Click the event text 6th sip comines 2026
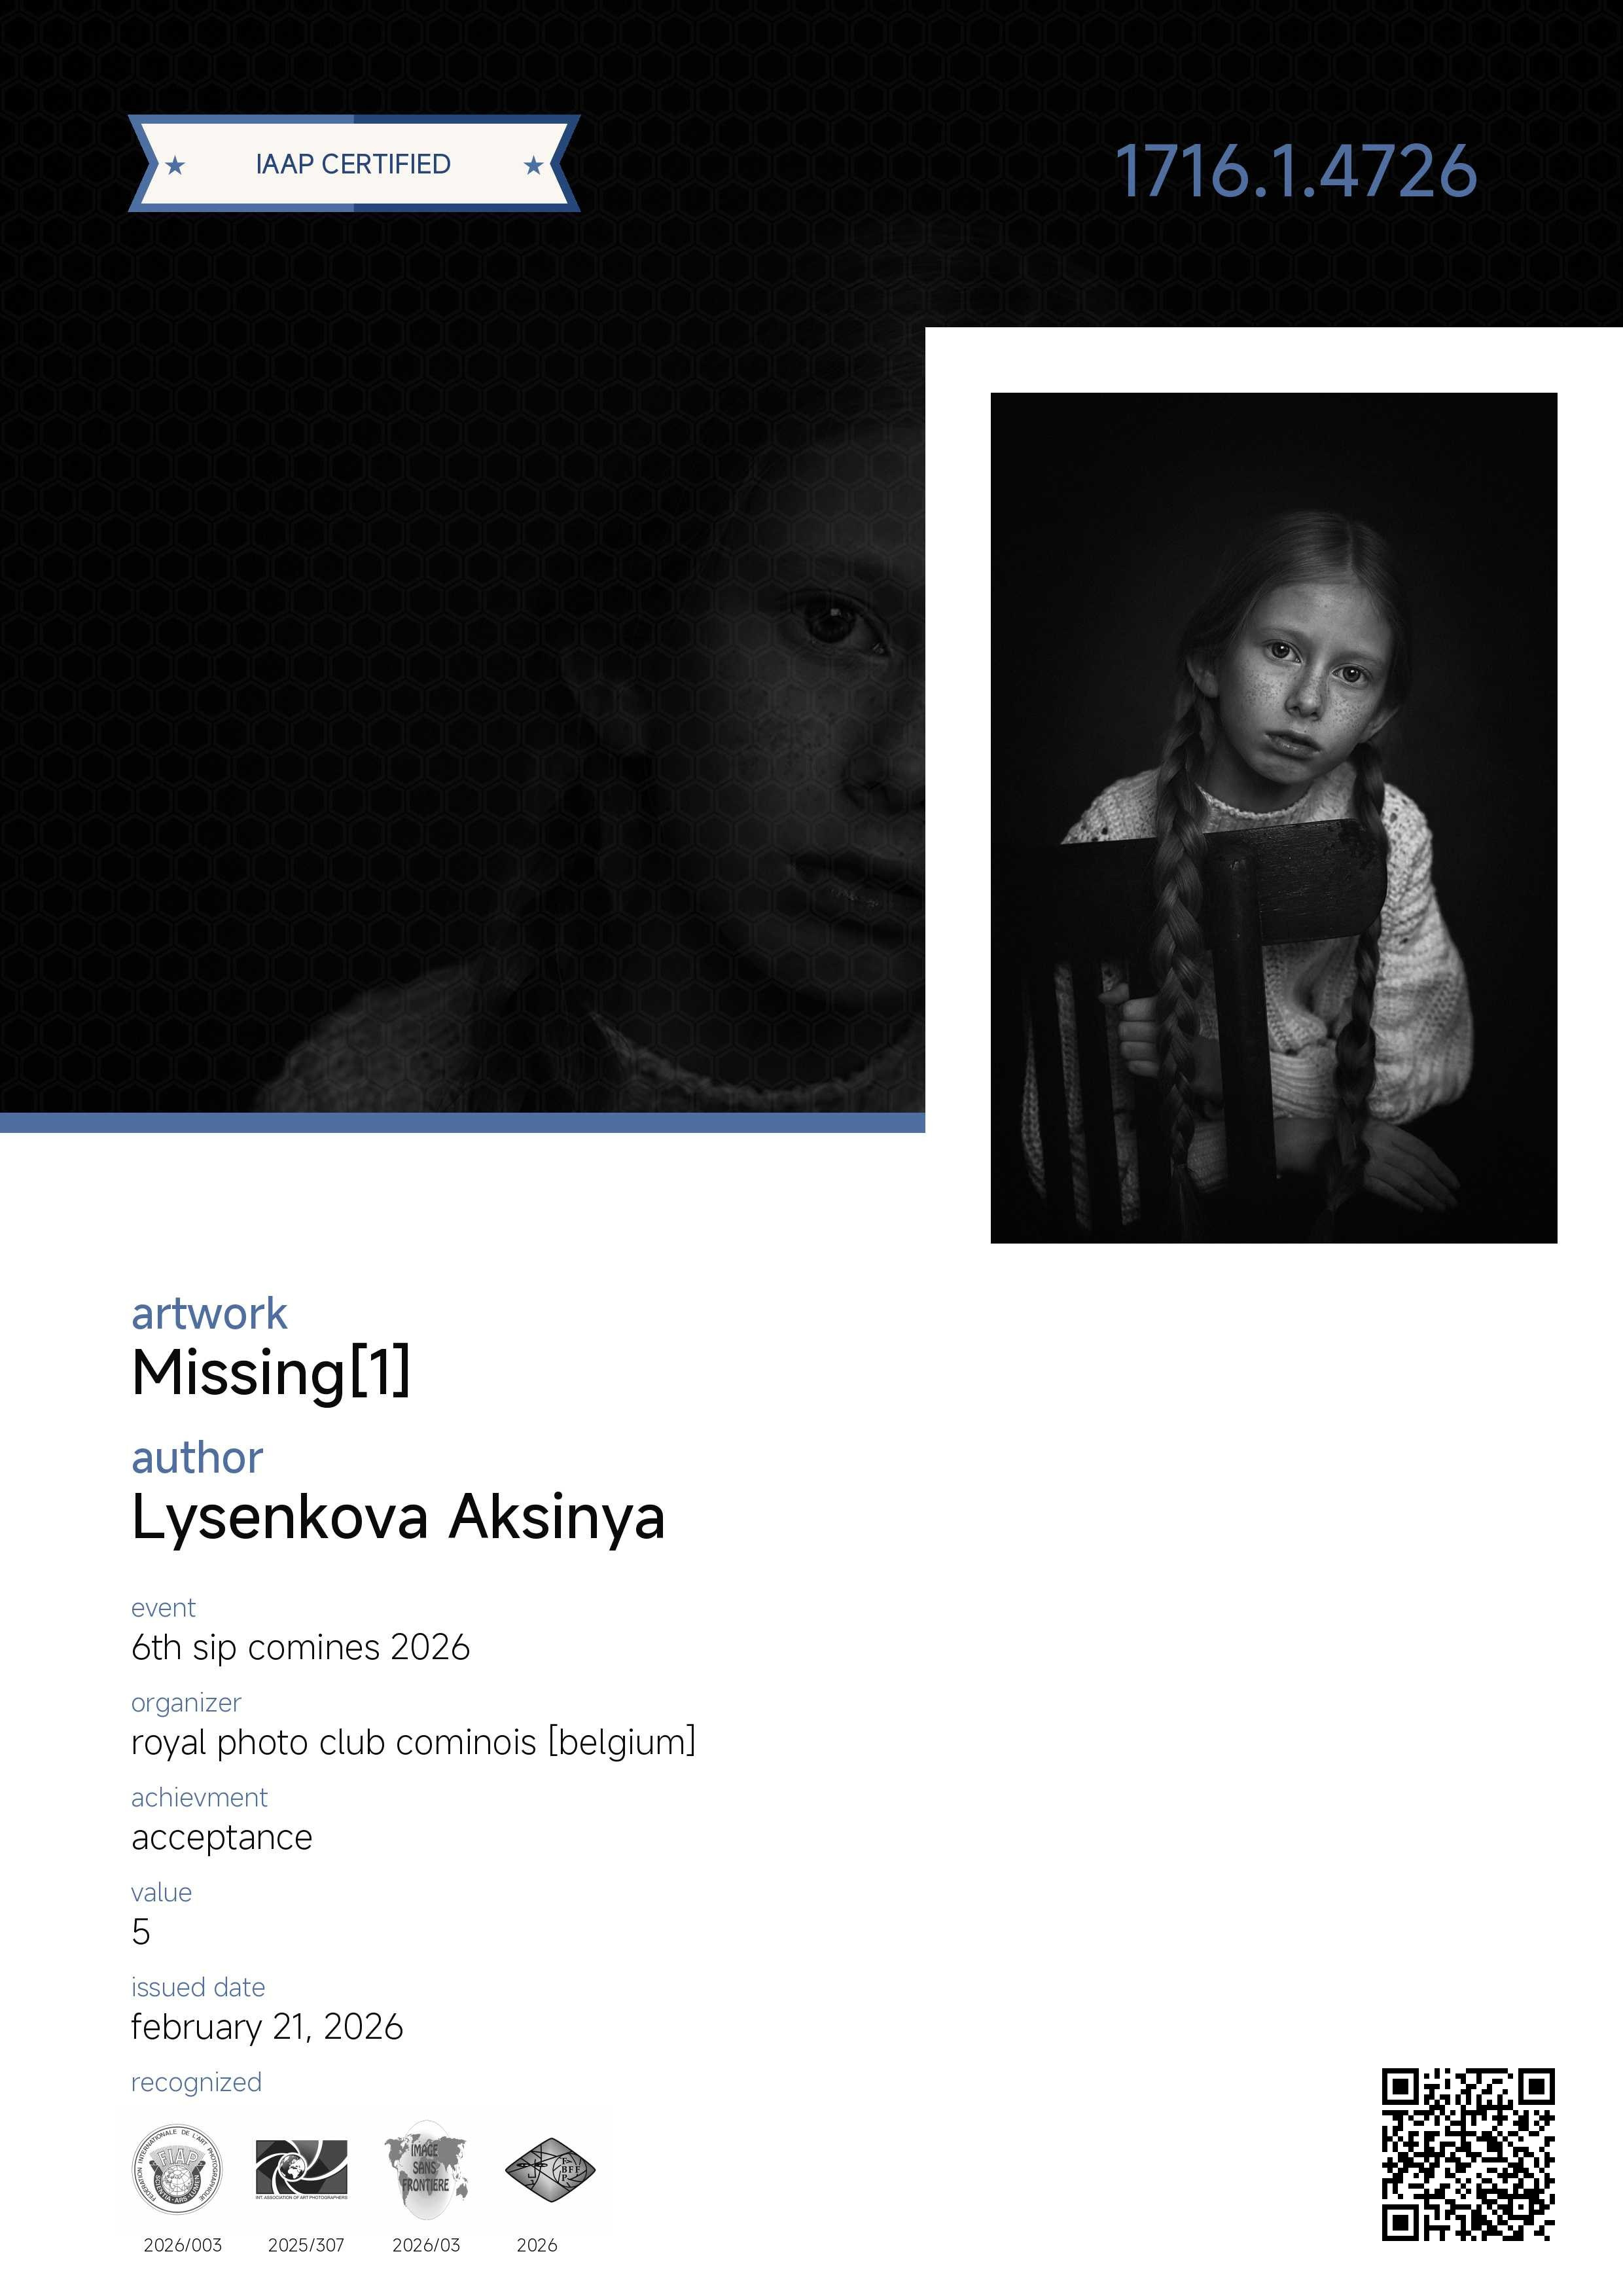The width and height of the screenshot is (1623, 2296). tap(301, 1648)
